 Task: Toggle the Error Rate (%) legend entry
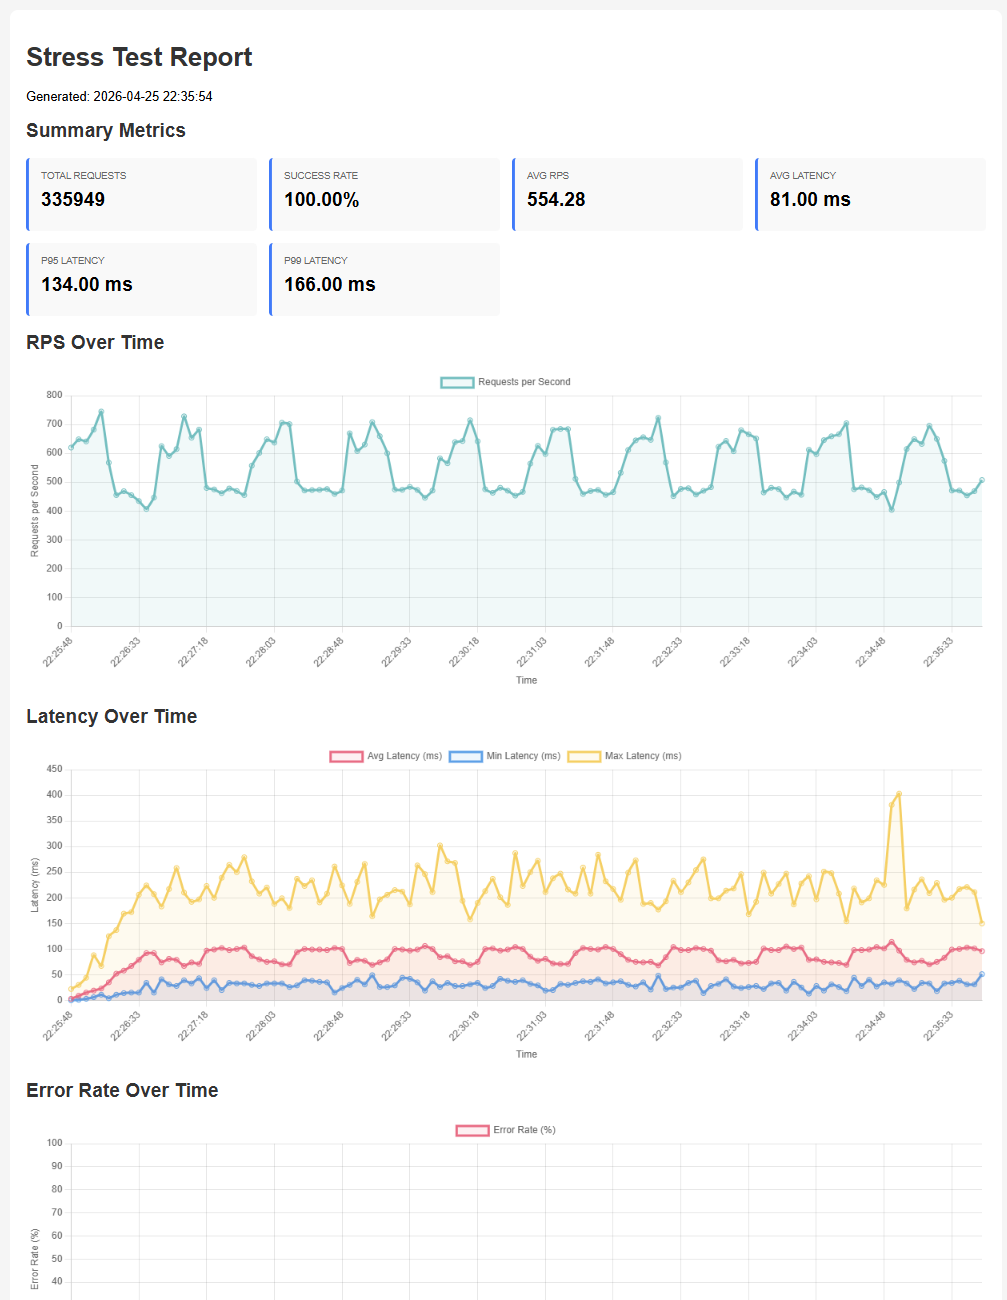(x=506, y=1130)
